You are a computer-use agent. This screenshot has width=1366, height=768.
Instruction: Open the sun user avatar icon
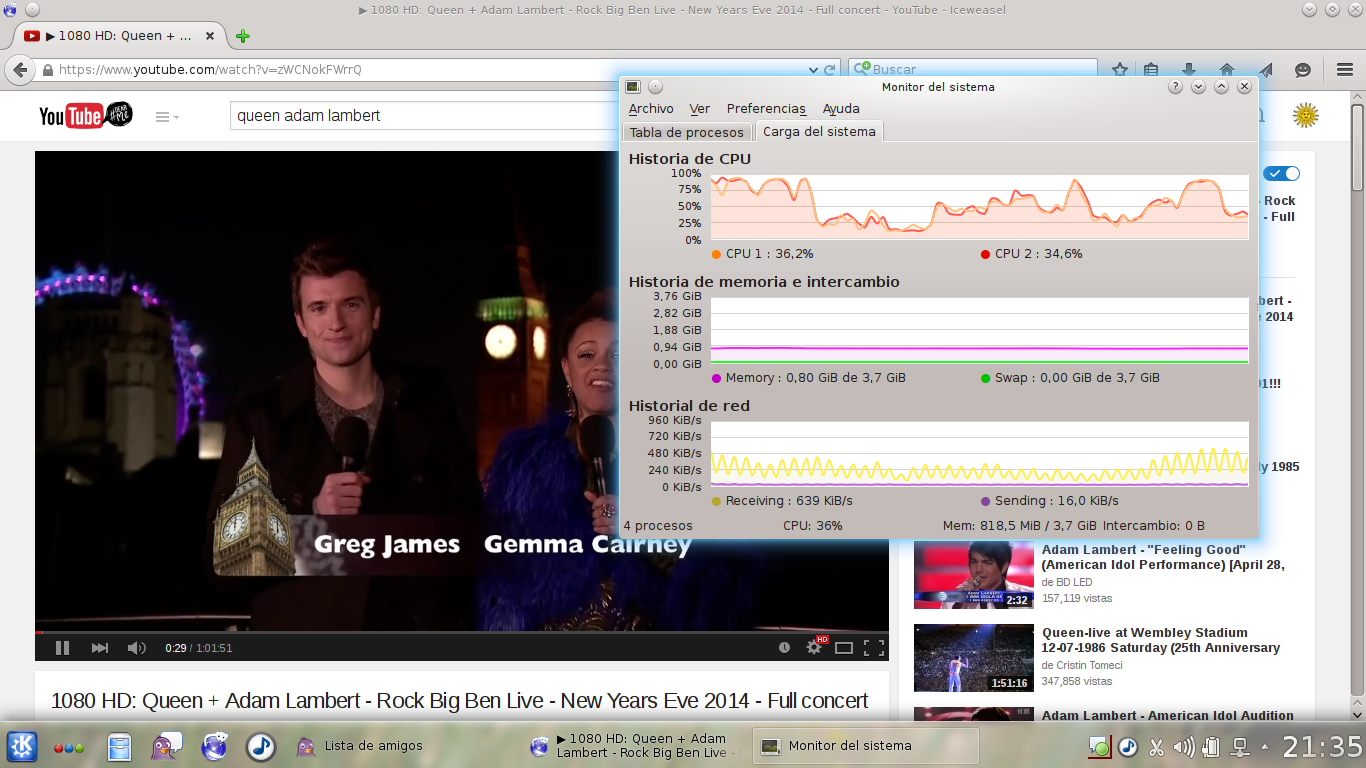click(x=1305, y=115)
